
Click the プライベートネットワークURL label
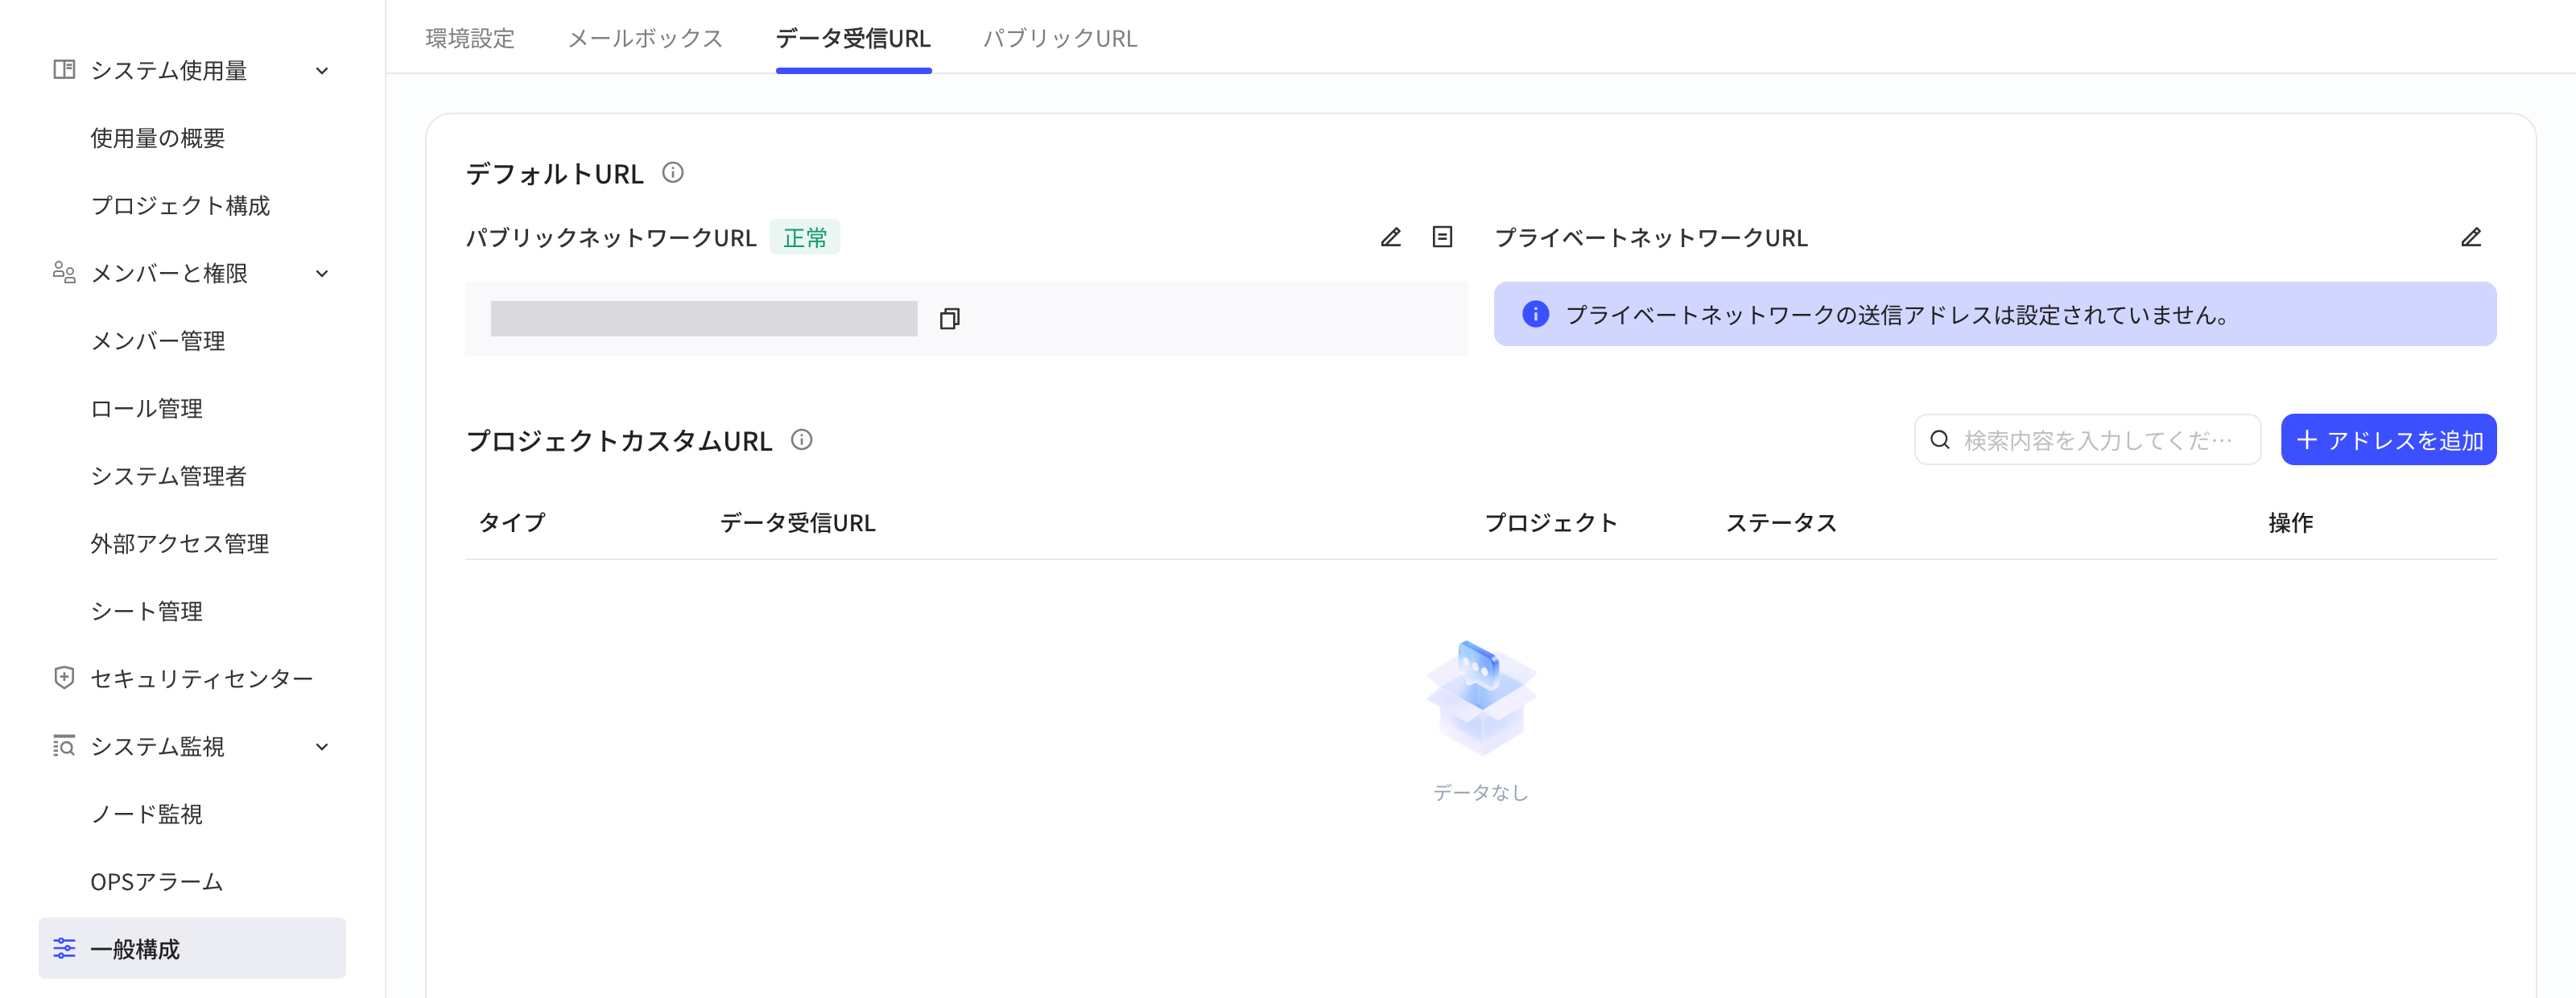coord(1651,237)
